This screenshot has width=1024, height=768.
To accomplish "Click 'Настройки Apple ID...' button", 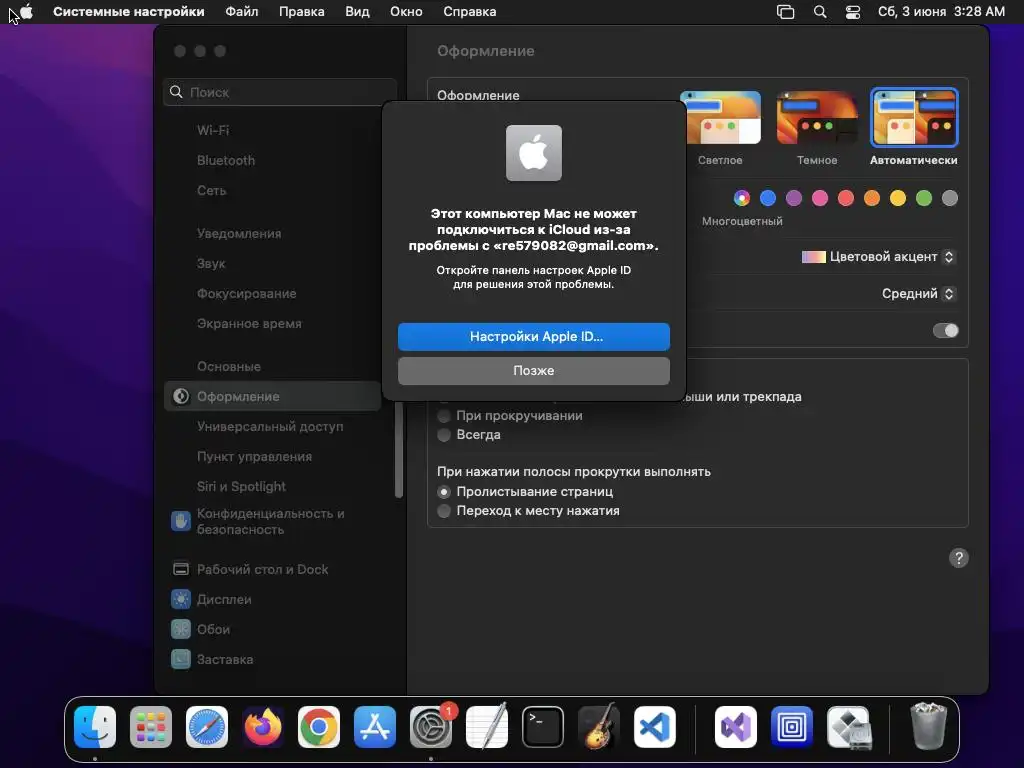I will 534,336.
